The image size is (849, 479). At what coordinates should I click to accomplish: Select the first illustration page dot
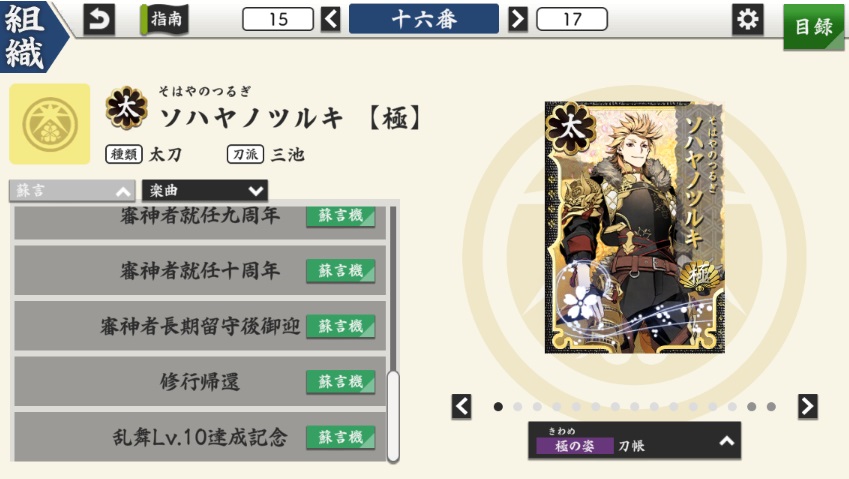click(498, 406)
